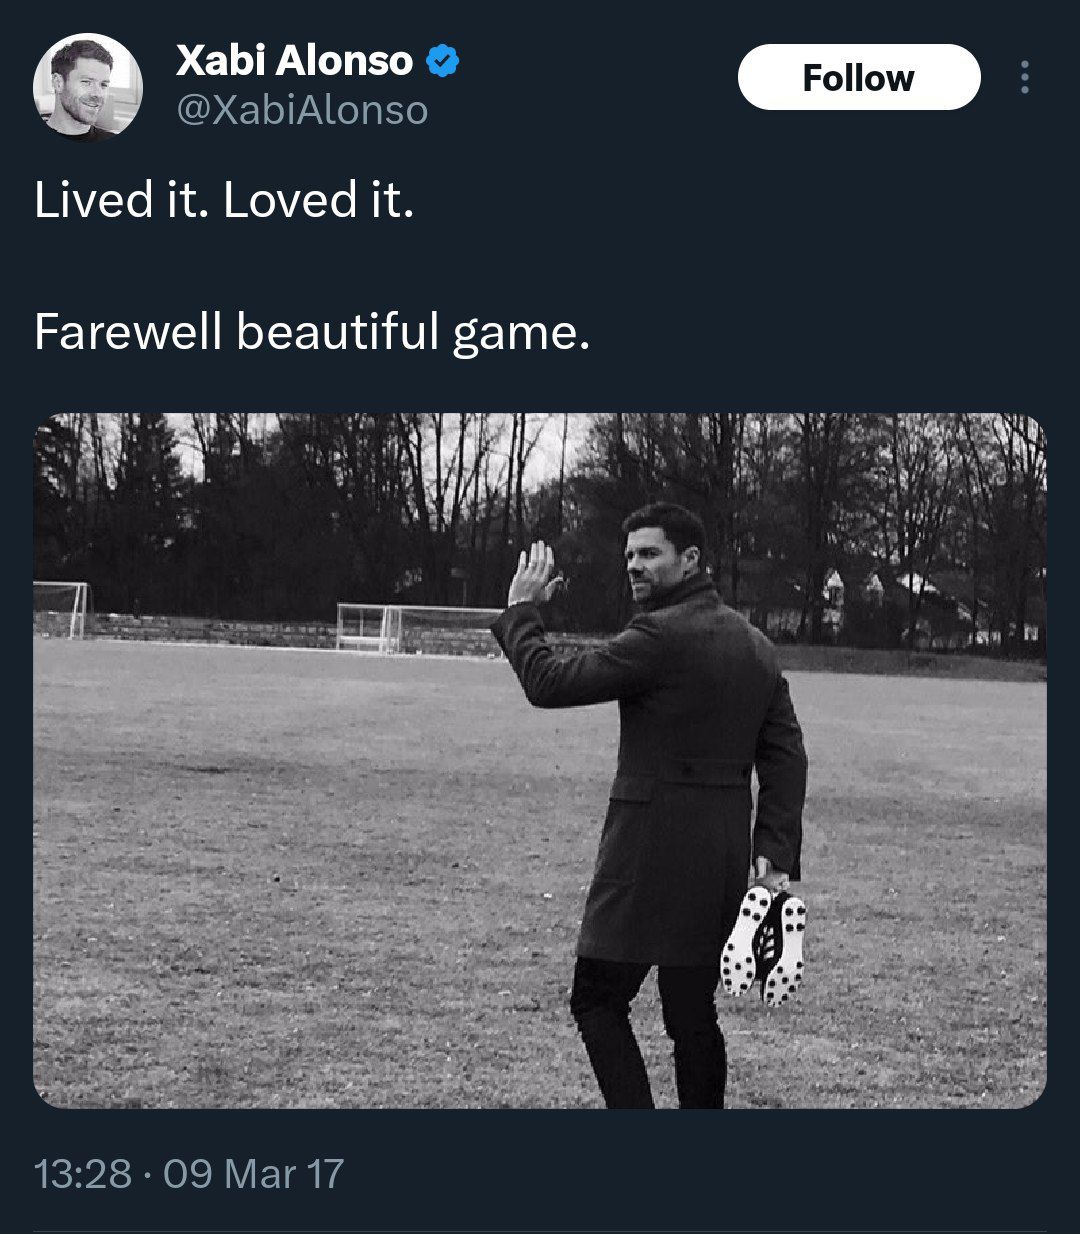Click the football boots in the photo
The width and height of the screenshot is (1080, 1234).
(764, 943)
